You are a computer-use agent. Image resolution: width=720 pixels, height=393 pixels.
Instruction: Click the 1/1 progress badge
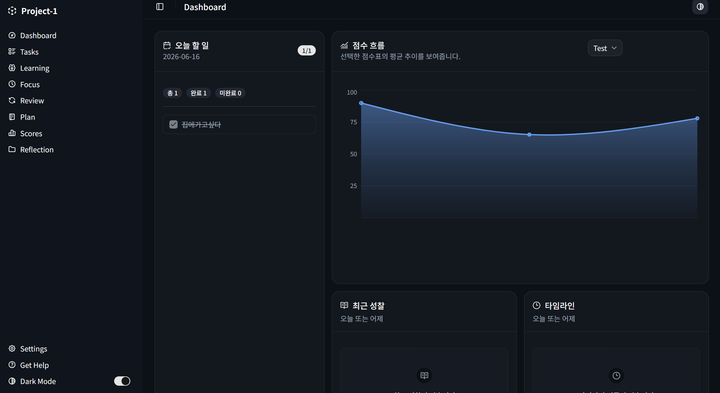307,51
